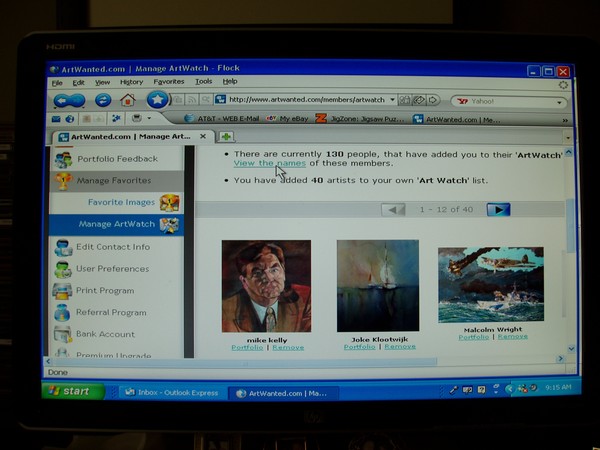Open the View menu
The image size is (600, 450).
[102, 82]
